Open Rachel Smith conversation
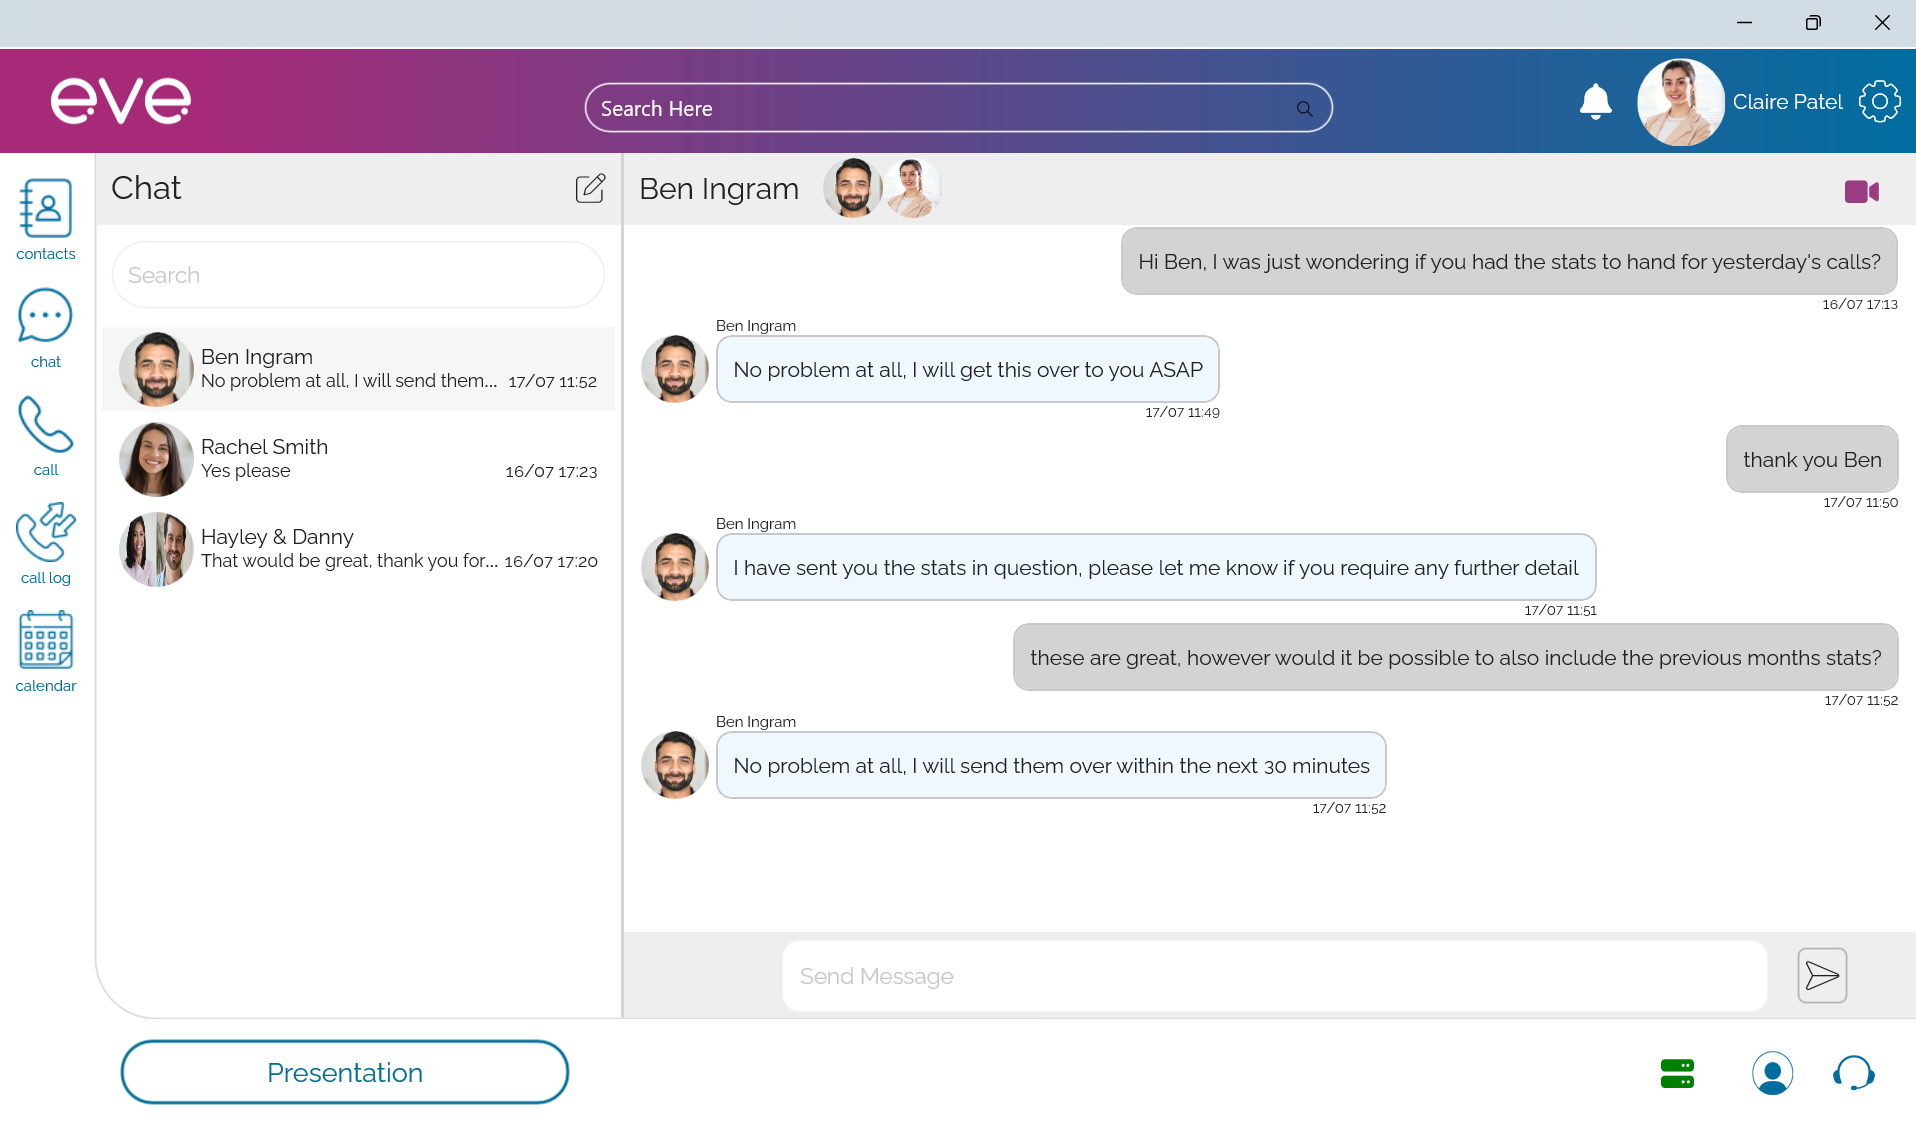Screen dimensions: 1916x1124 (x=358, y=459)
